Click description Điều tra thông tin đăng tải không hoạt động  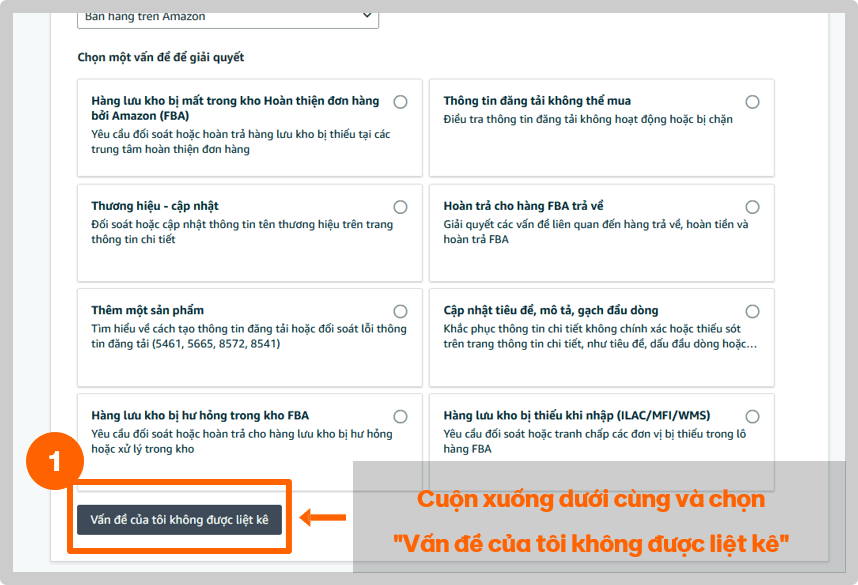point(588,119)
